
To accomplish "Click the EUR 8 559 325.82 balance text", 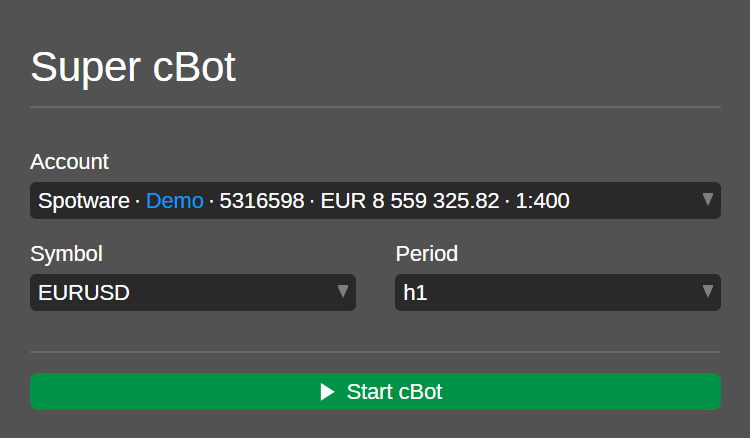I will click(x=410, y=201).
